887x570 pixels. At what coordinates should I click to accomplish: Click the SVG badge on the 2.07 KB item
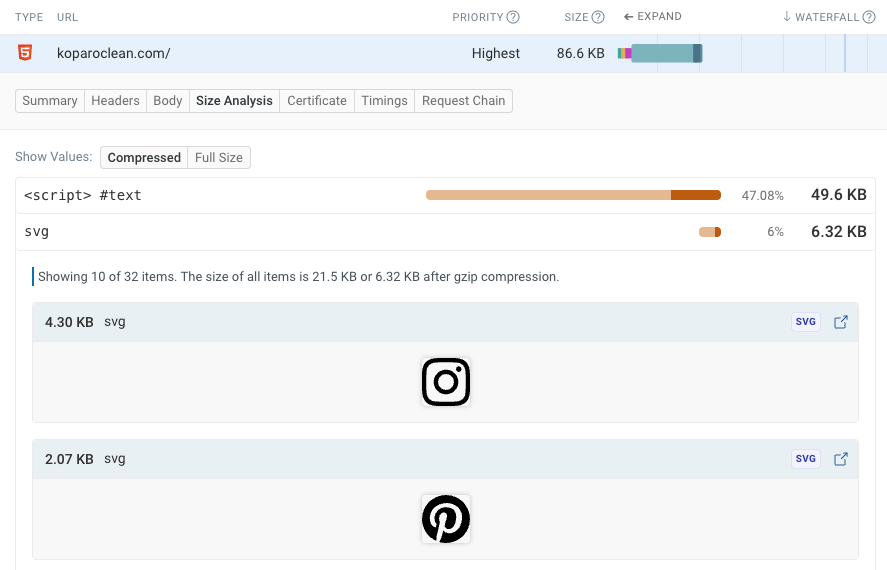tap(806, 459)
